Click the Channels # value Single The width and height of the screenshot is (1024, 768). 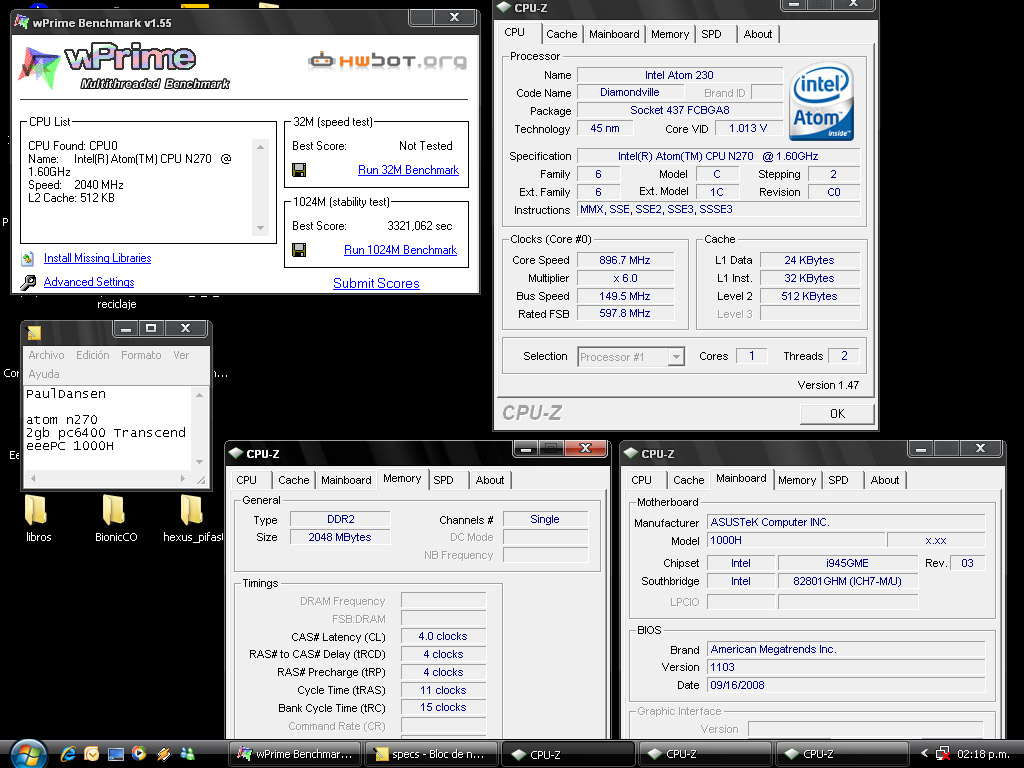coord(545,520)
